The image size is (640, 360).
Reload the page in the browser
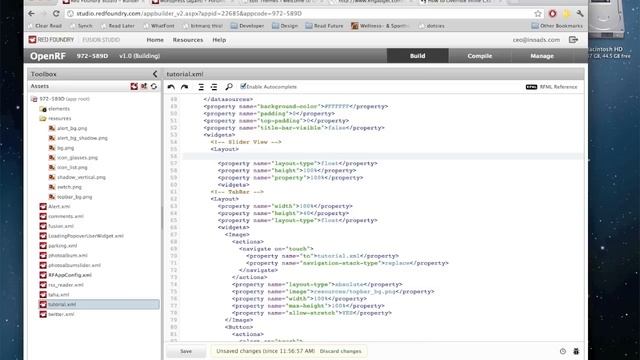(x=56, y=13)
